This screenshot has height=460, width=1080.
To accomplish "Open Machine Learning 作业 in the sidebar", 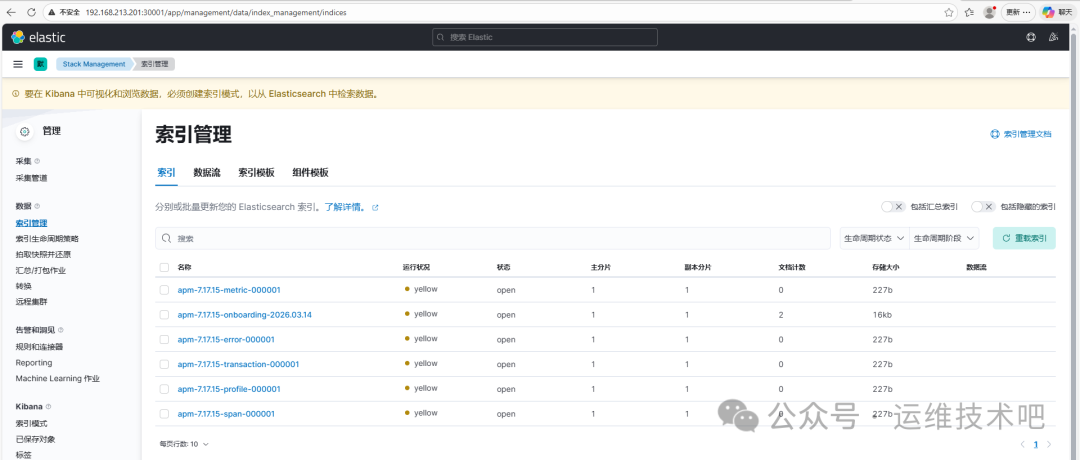I will (58, 379).
